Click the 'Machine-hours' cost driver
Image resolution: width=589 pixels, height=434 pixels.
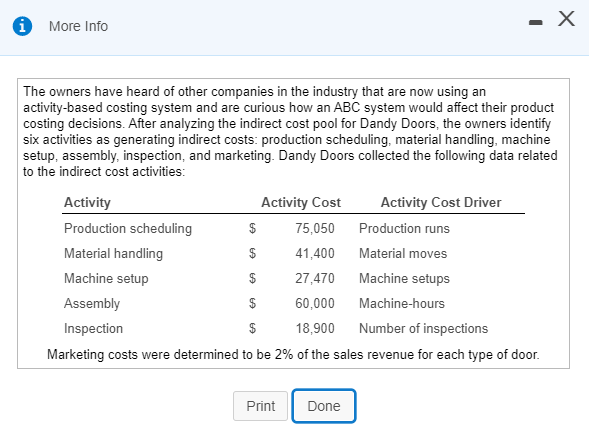coord(402,303)
